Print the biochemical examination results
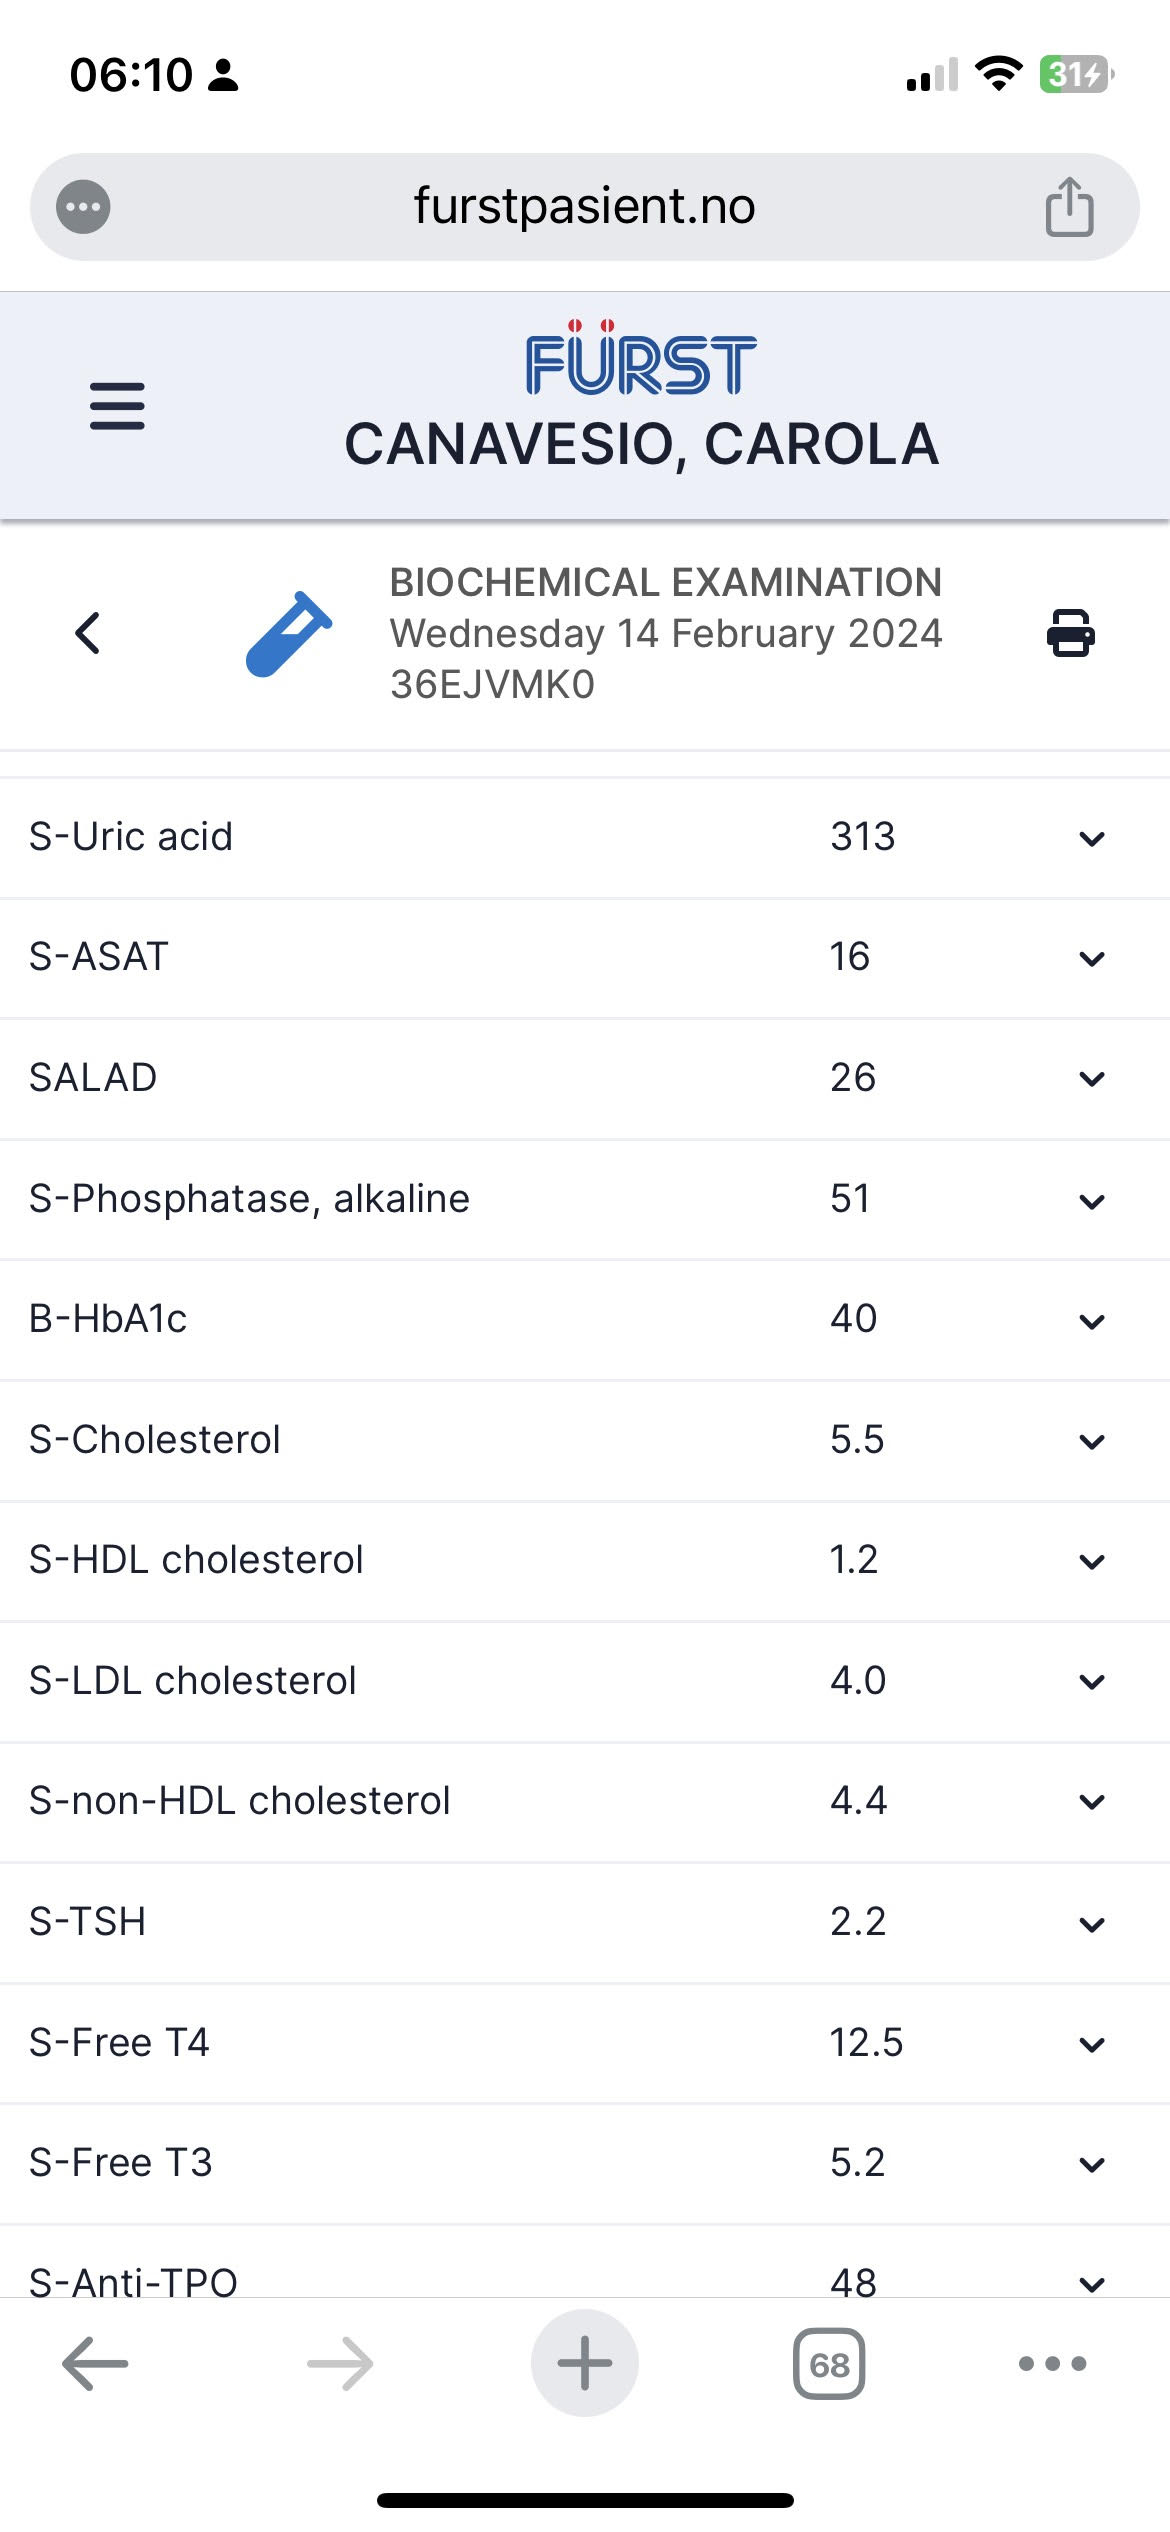This screenshot has height=2532, width=1170. click(x=1070, y=633)
